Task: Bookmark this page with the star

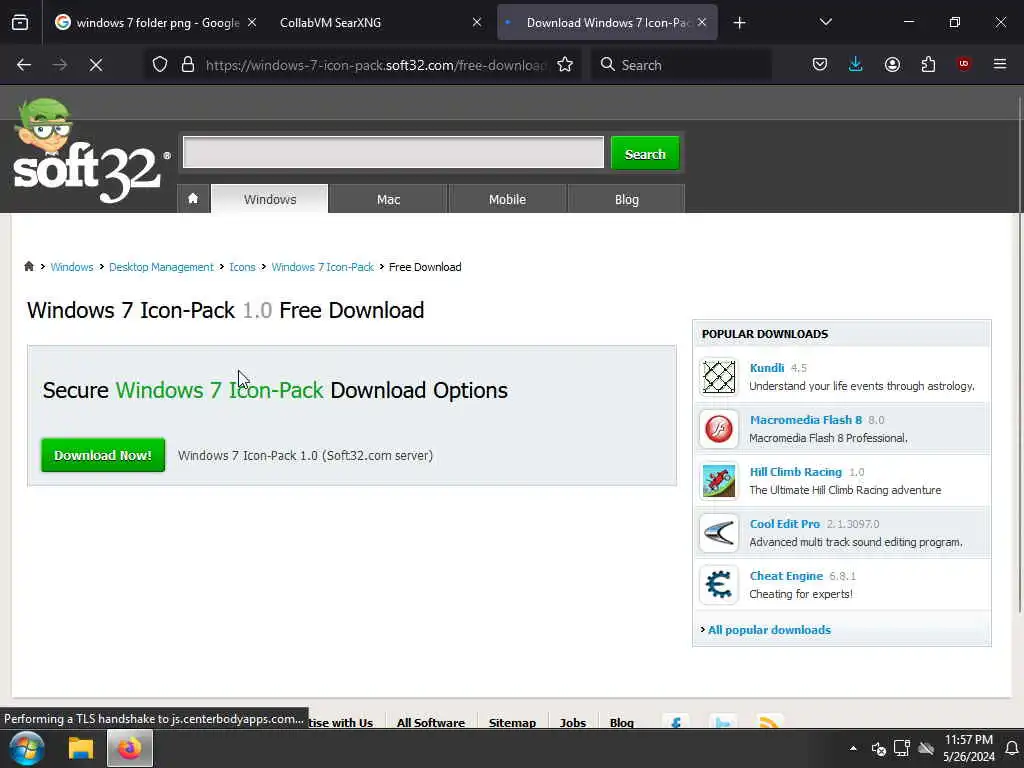Action: coord(565,65)
